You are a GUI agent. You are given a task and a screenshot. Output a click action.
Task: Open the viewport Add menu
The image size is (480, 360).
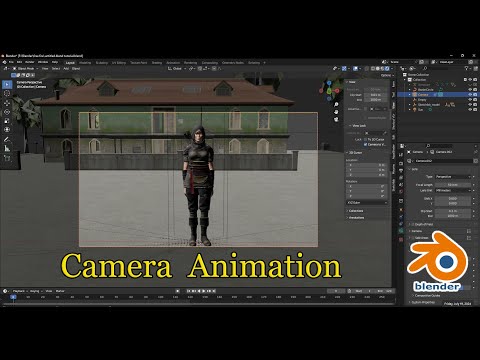tap(66, 69)
